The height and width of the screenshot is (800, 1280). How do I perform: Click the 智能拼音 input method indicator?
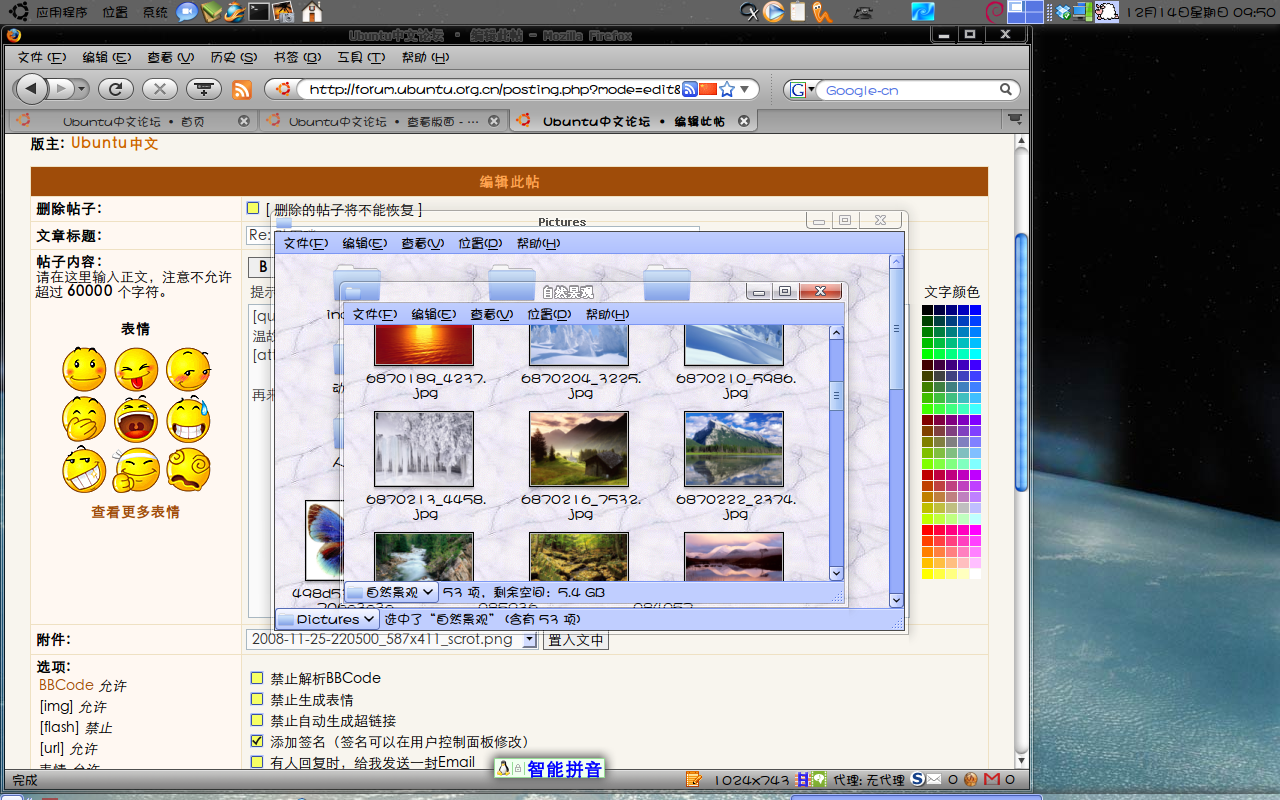(x=551, y=769)
